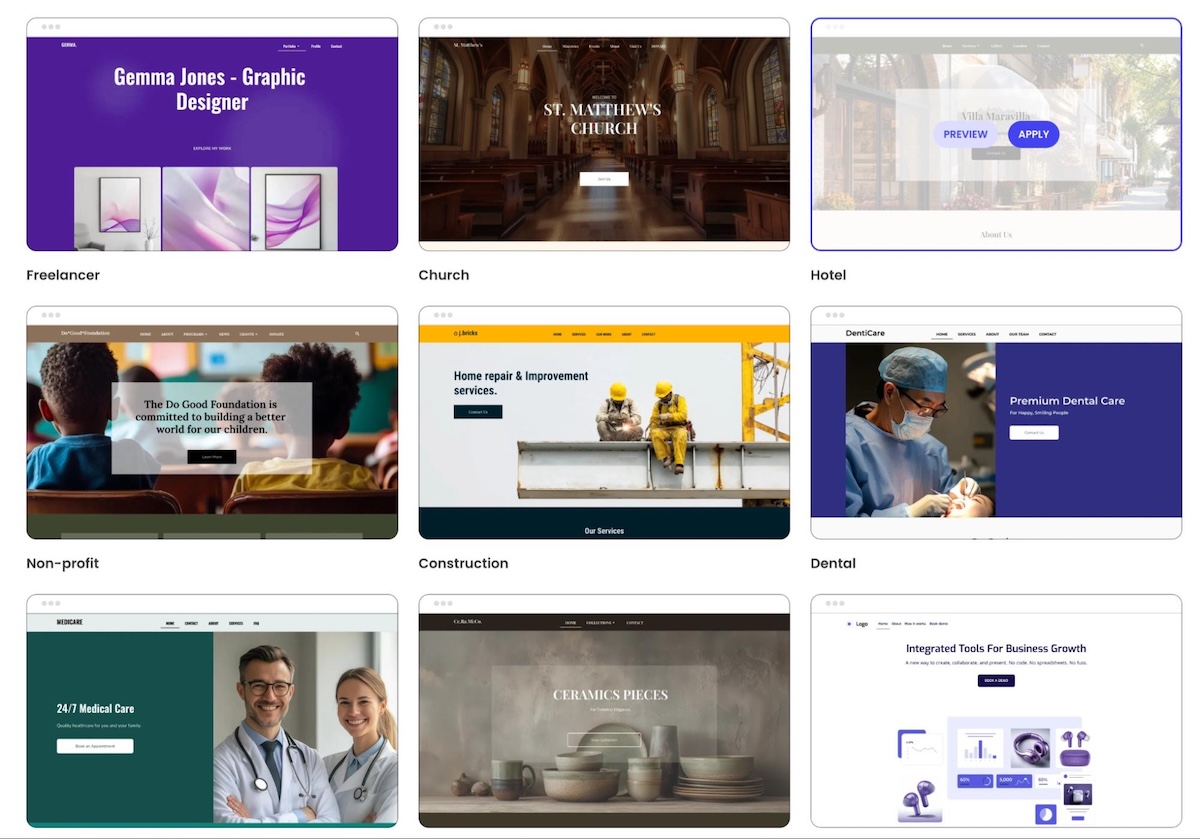
Task: Click the "Dental" template label
Action: click(833, 563)
